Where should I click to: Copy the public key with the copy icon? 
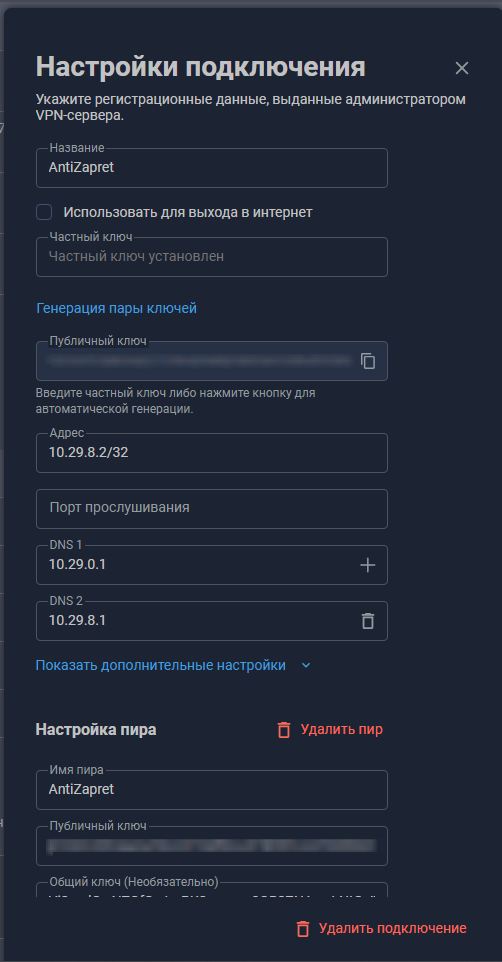click(x=368, y=361)
